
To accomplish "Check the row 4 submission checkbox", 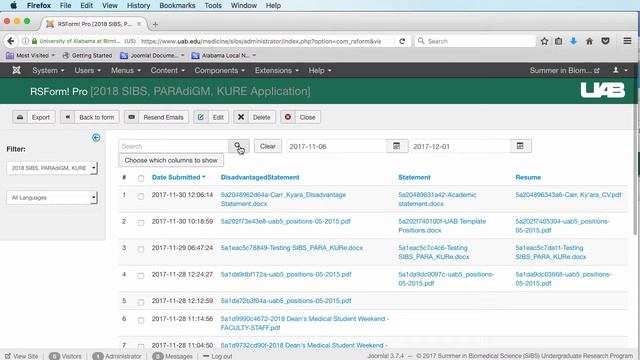I will click(x=141, y=276).
